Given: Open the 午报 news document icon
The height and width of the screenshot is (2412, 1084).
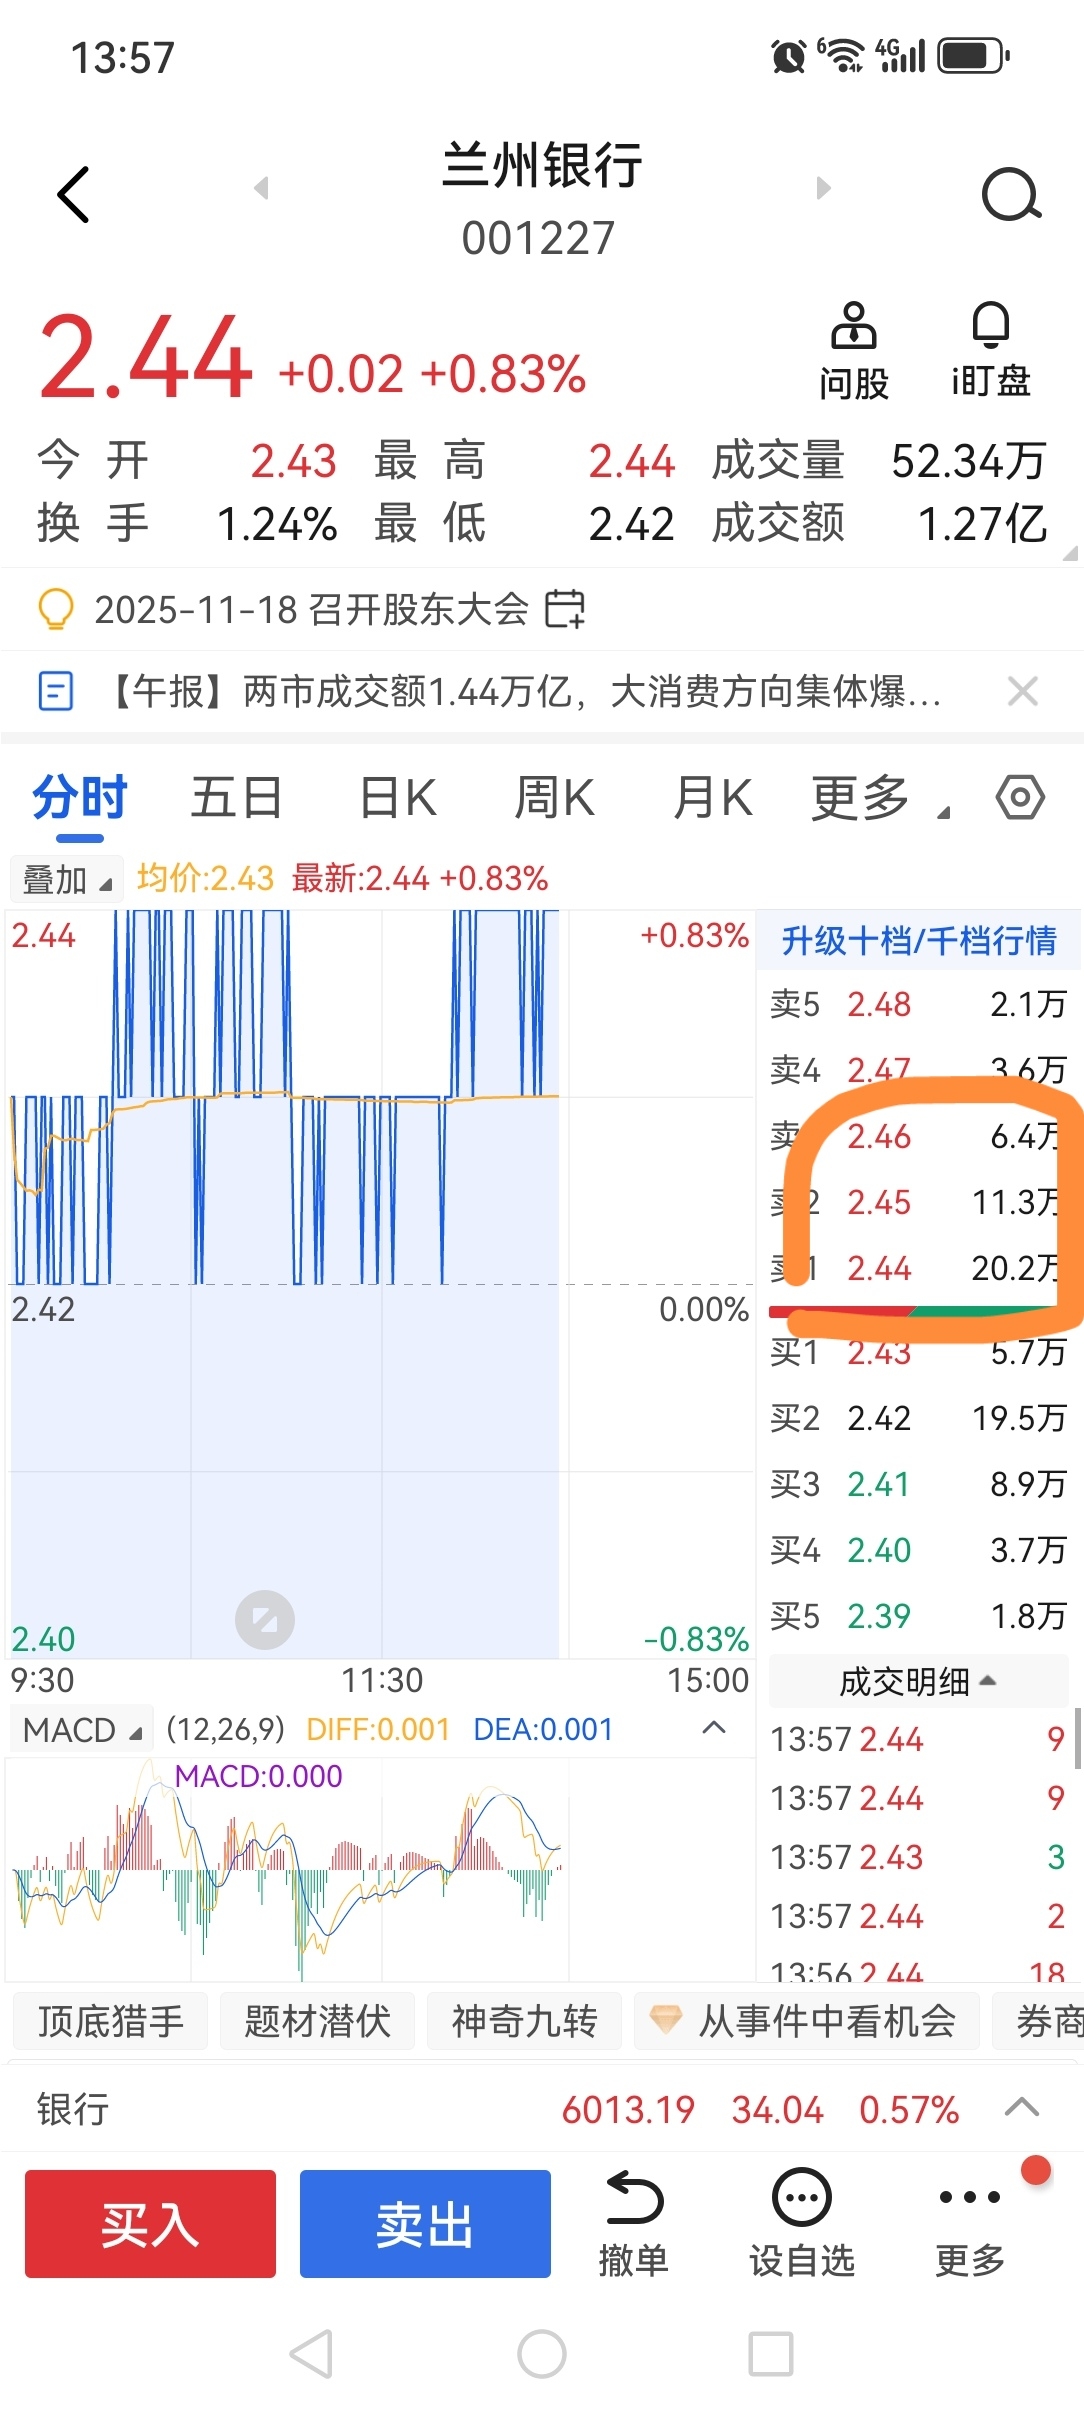Looking at the screenshot, I should (56, 691).
